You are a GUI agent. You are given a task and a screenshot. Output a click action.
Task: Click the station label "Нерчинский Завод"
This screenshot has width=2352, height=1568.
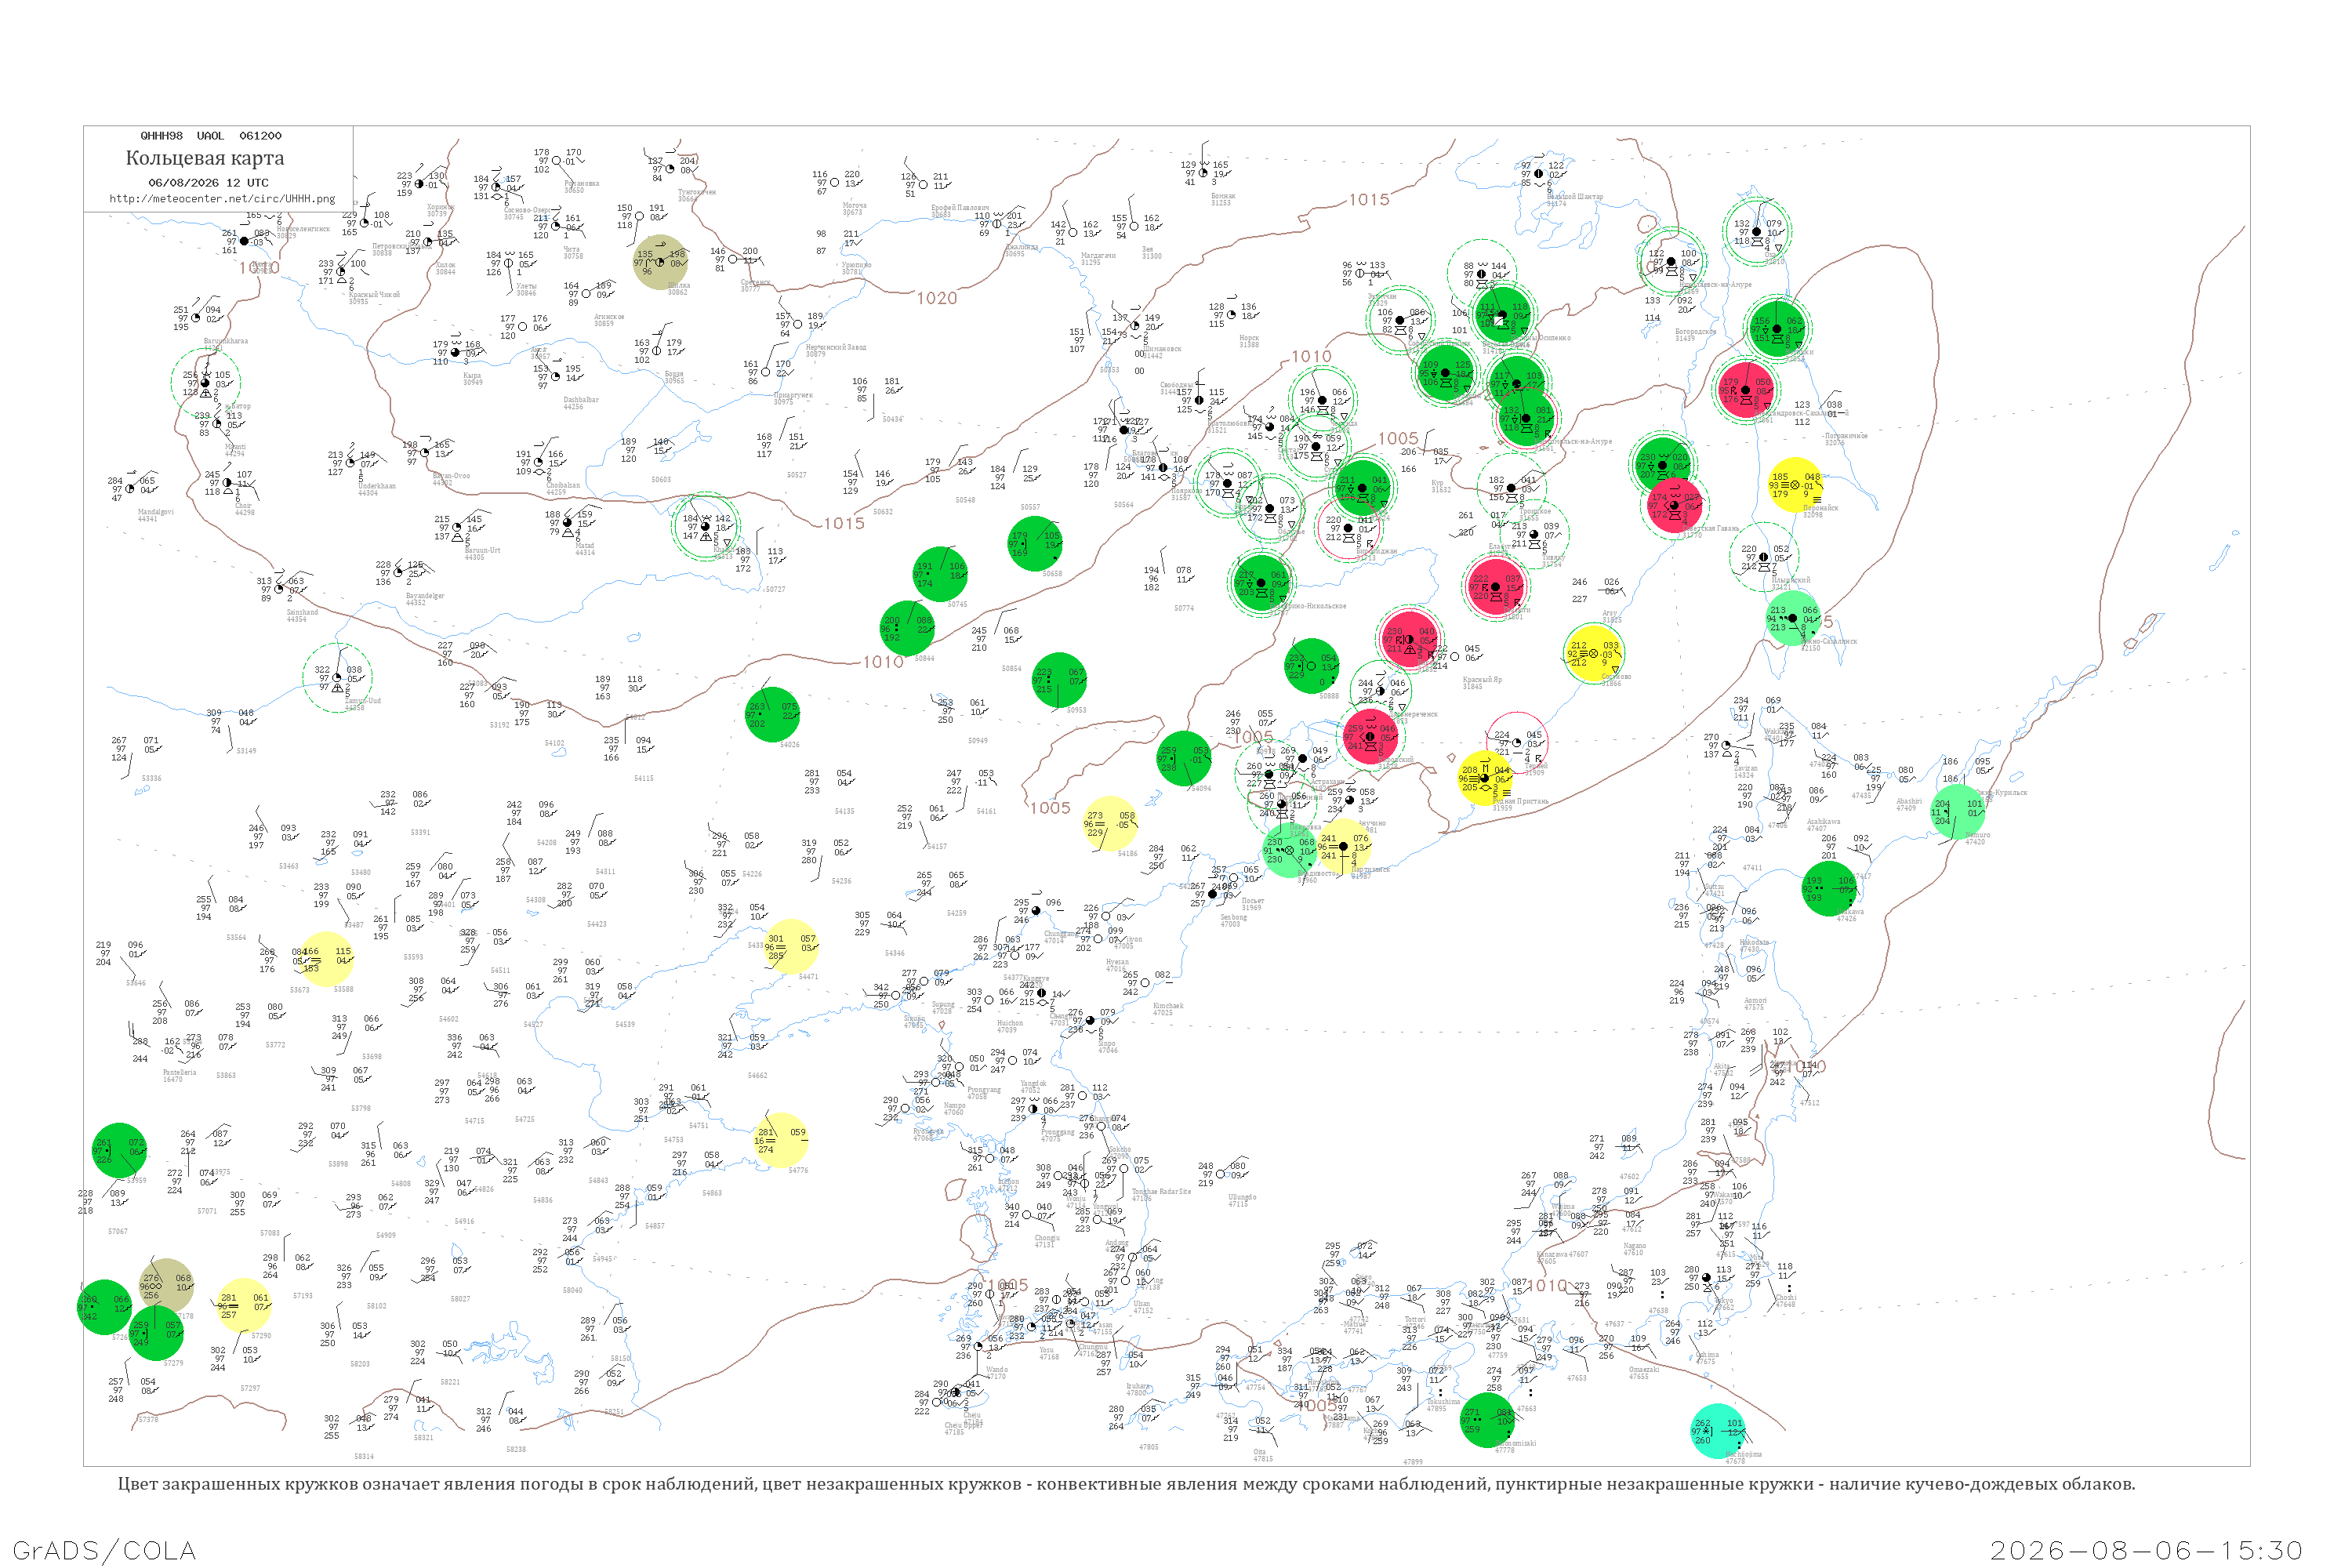[836, 349]
